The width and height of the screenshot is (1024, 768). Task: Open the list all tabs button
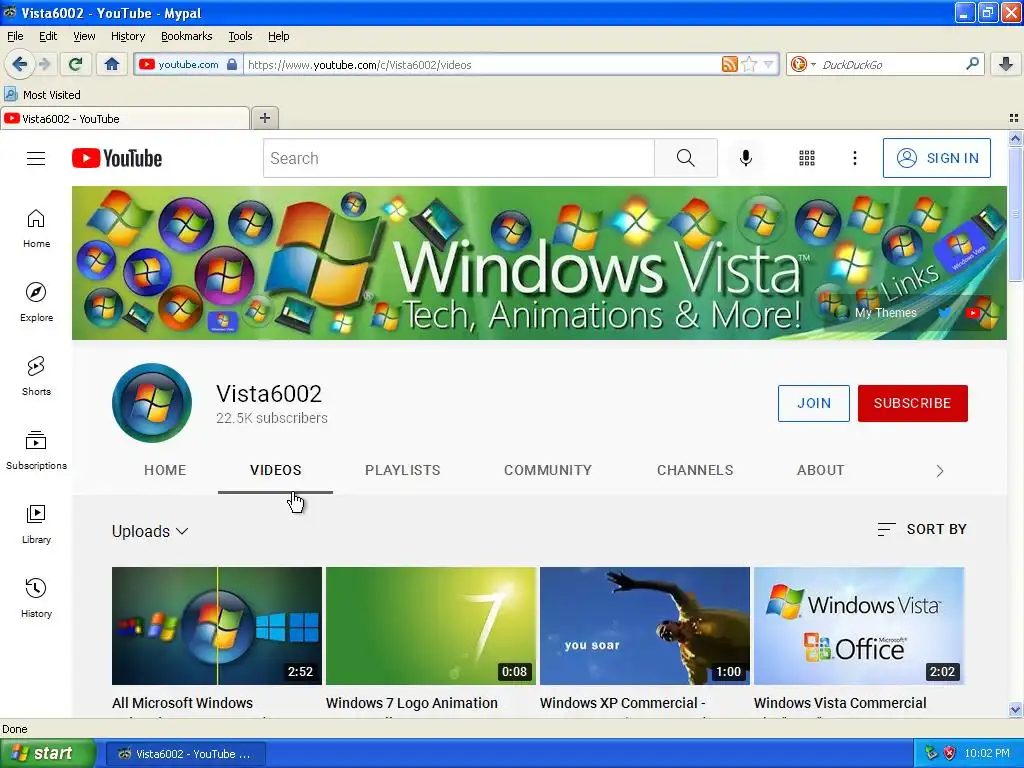coord(1014,118)
